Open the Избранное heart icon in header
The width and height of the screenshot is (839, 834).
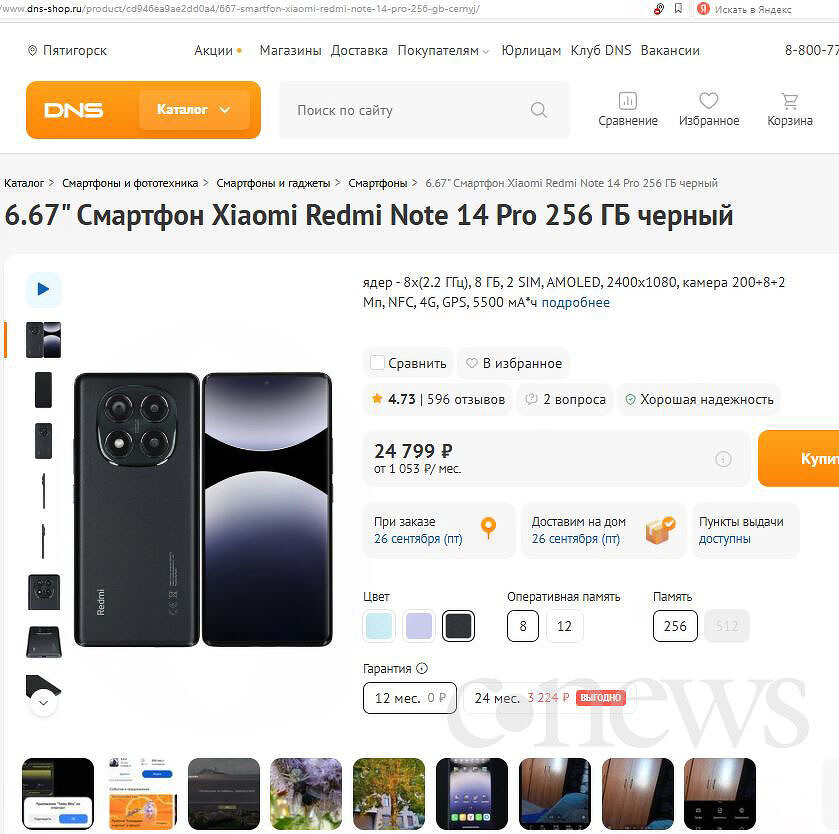709,101
